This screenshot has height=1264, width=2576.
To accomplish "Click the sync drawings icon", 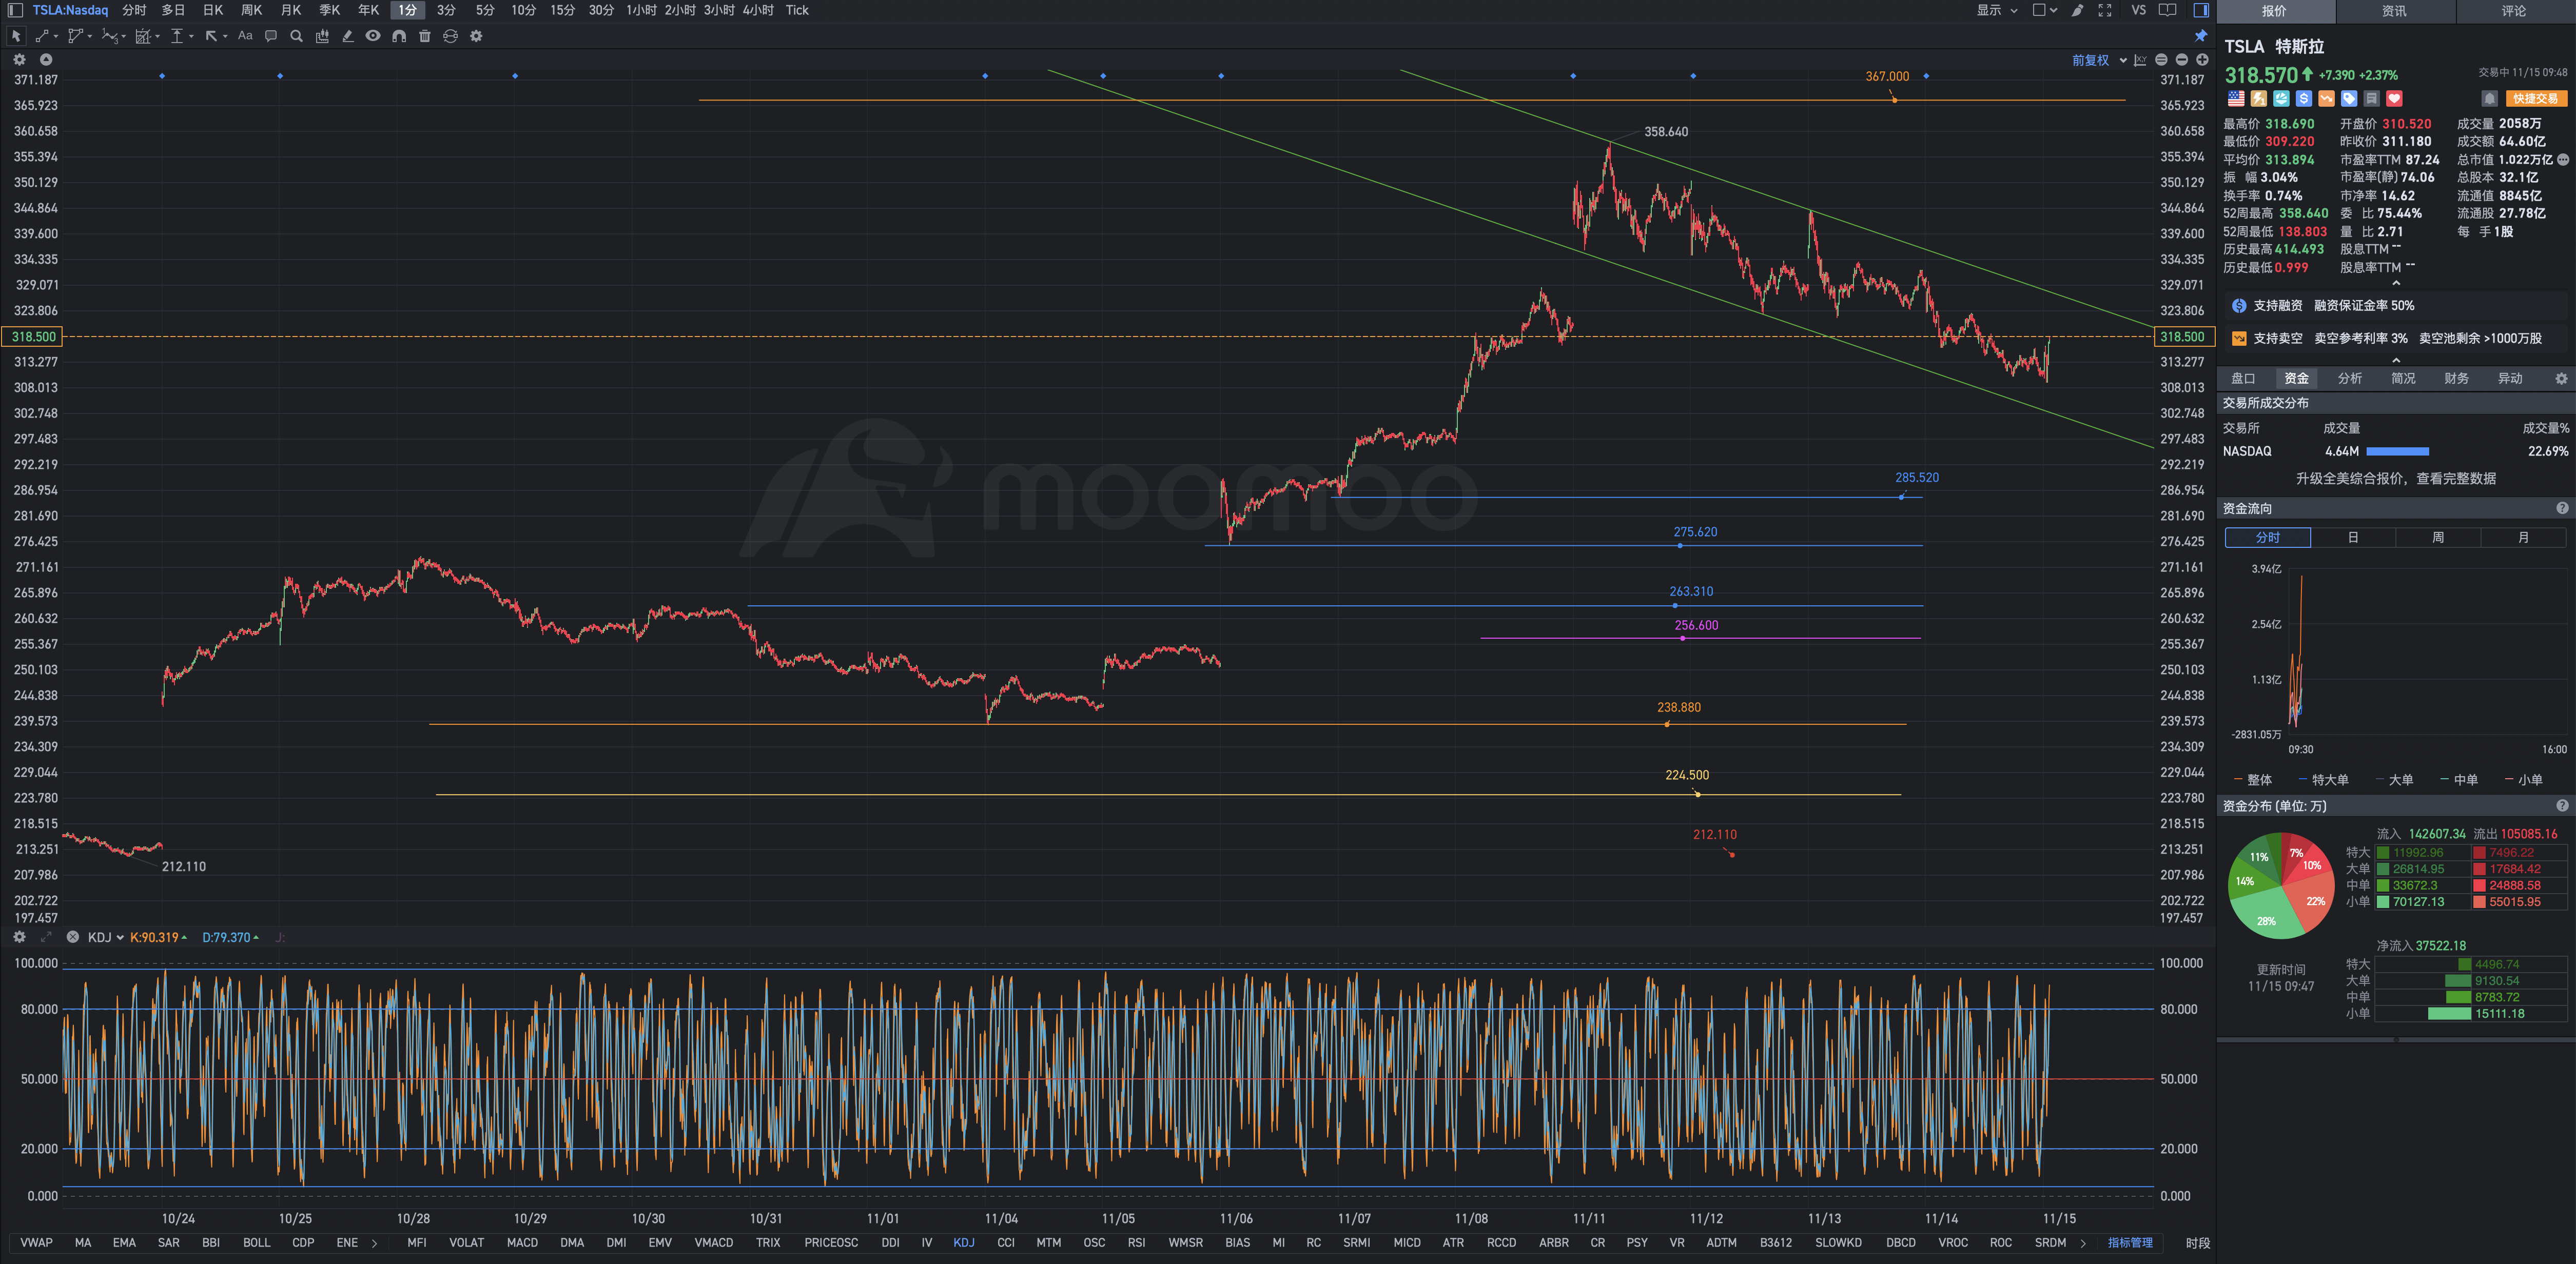I will coord(451,36).
